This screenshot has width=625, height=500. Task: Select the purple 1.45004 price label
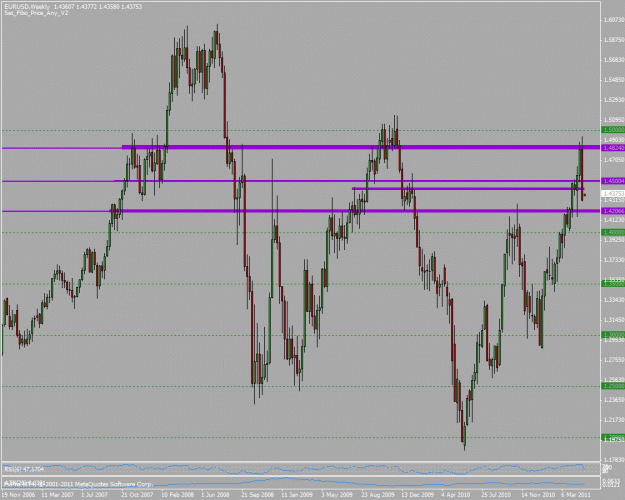pos(613,181)
